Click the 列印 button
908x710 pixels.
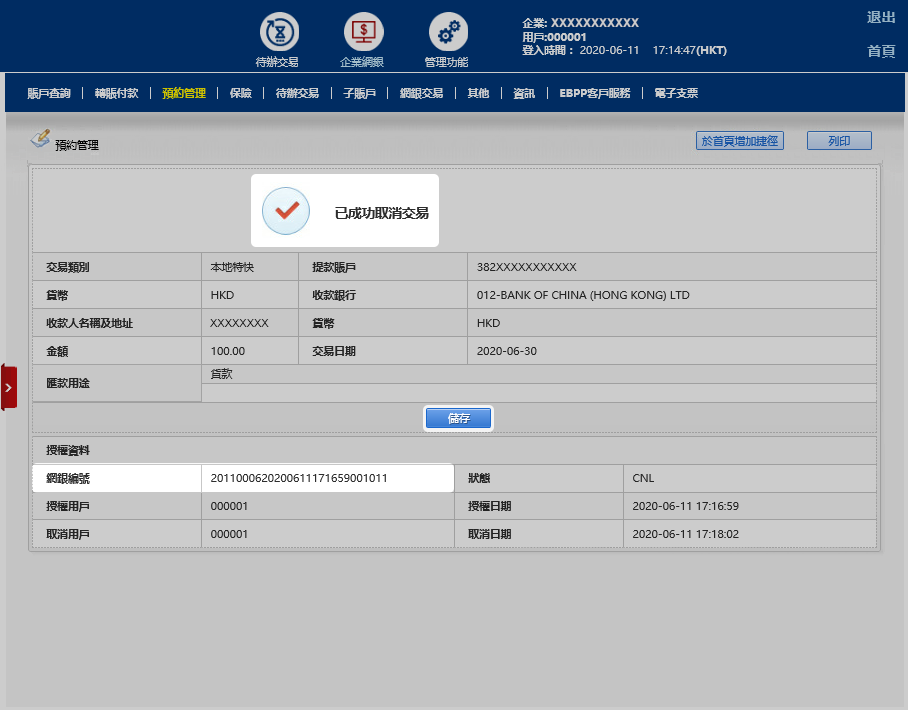tap(839, 141)
